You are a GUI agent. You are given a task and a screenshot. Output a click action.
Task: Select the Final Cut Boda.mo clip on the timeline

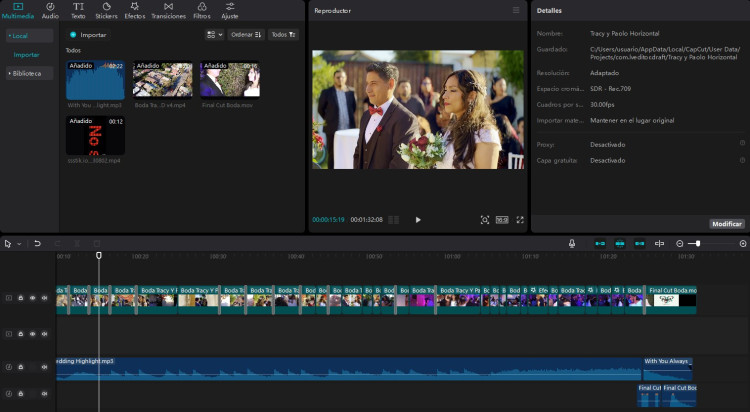click(672, 300)
